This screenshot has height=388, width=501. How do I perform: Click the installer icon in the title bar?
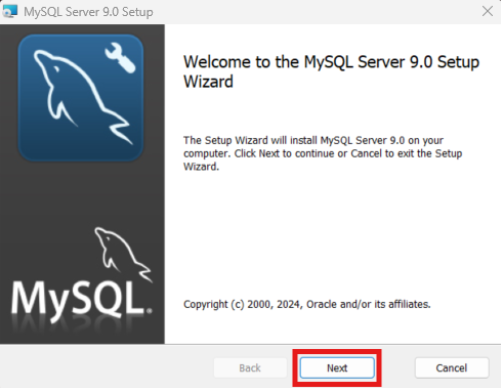click(x=10, y=11)
